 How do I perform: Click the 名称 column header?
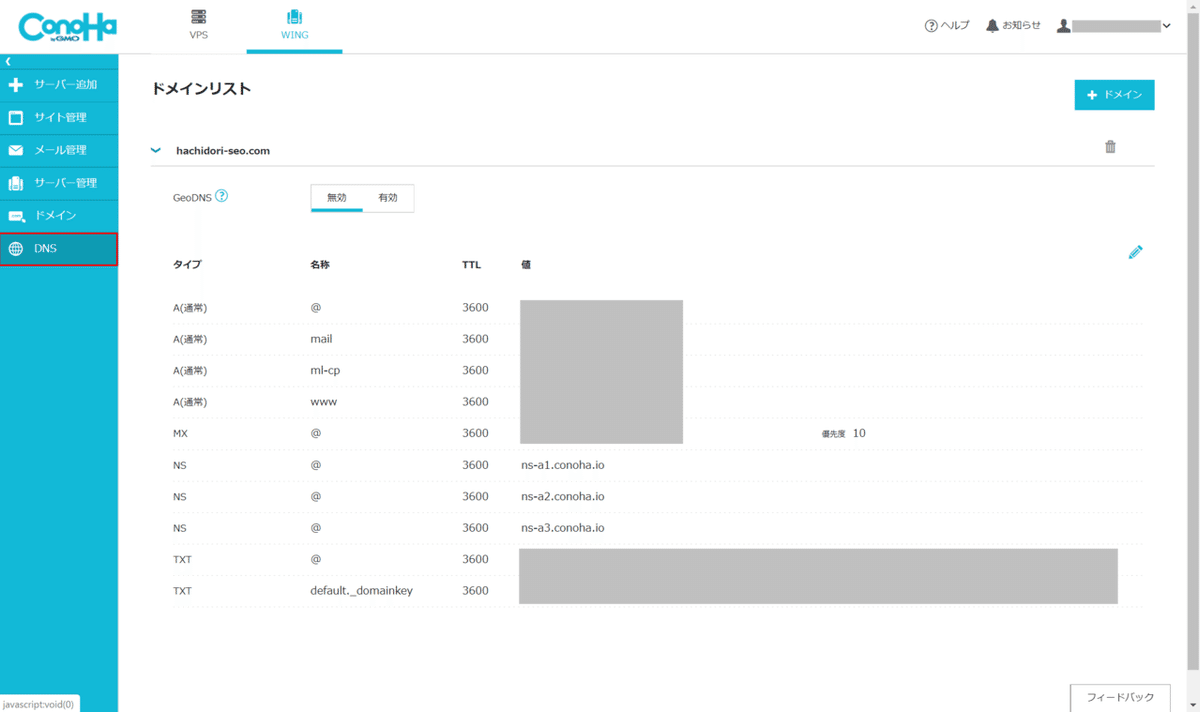(x=320, y=265)
